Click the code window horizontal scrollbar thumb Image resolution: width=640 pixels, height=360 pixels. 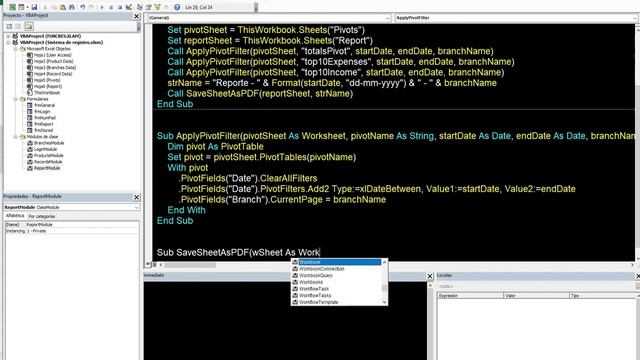pos(190,265)
